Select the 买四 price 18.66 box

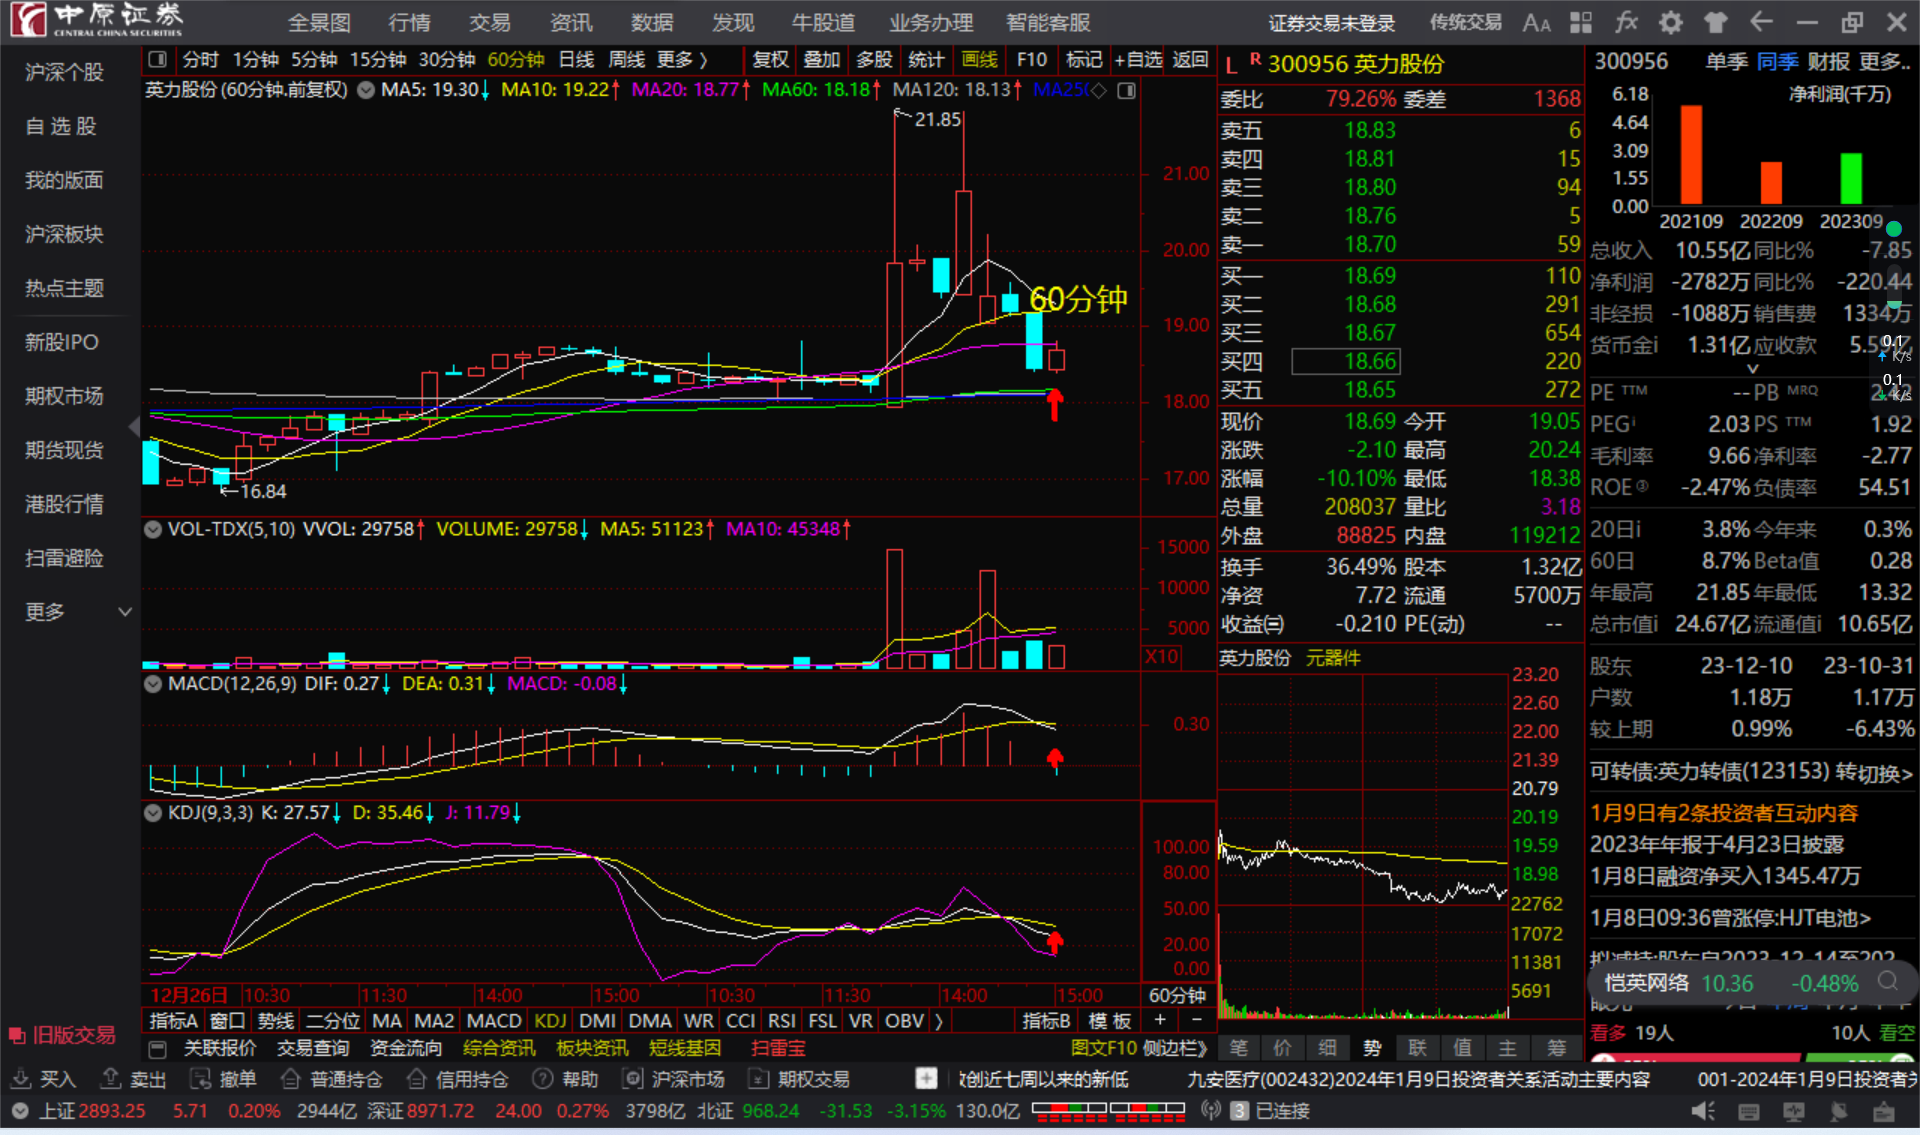click(x=1346, y=361)
